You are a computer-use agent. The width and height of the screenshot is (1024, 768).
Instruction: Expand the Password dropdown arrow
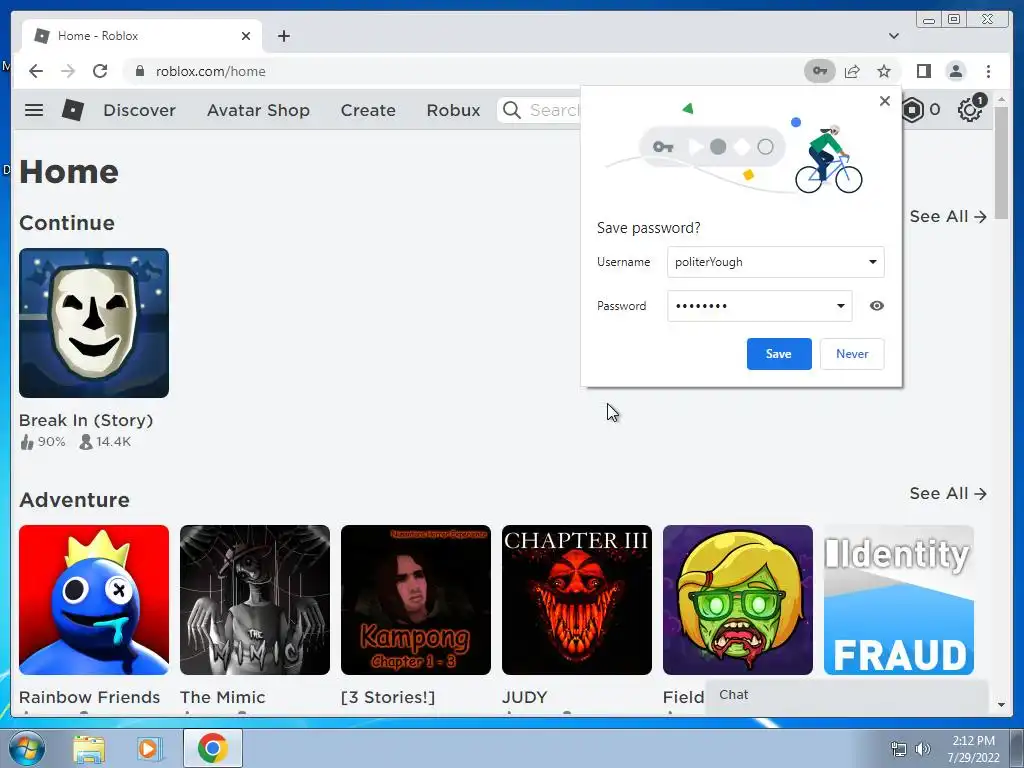click(x=840, y=306)
